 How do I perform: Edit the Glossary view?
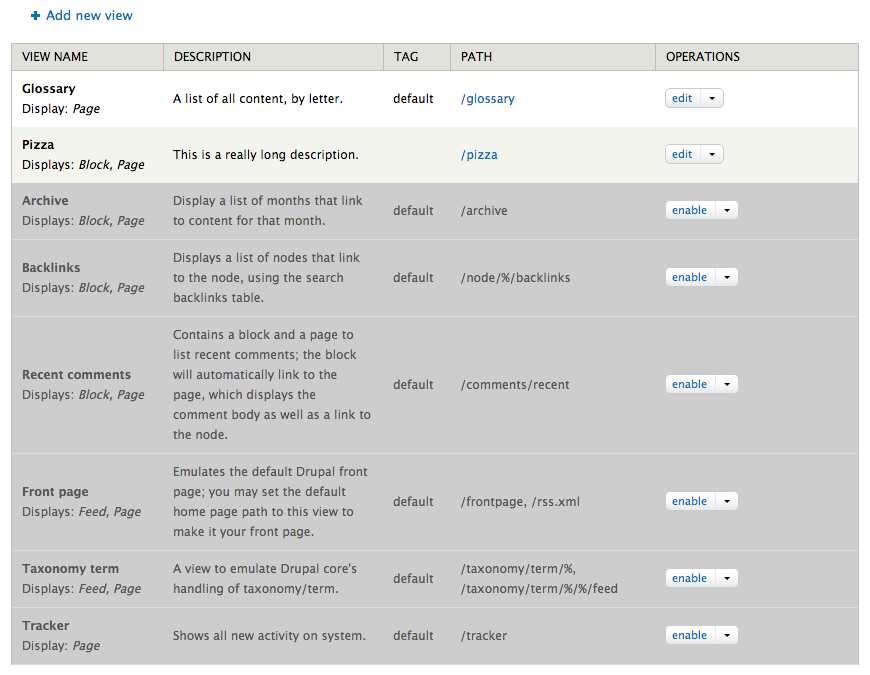coord(682,98)
